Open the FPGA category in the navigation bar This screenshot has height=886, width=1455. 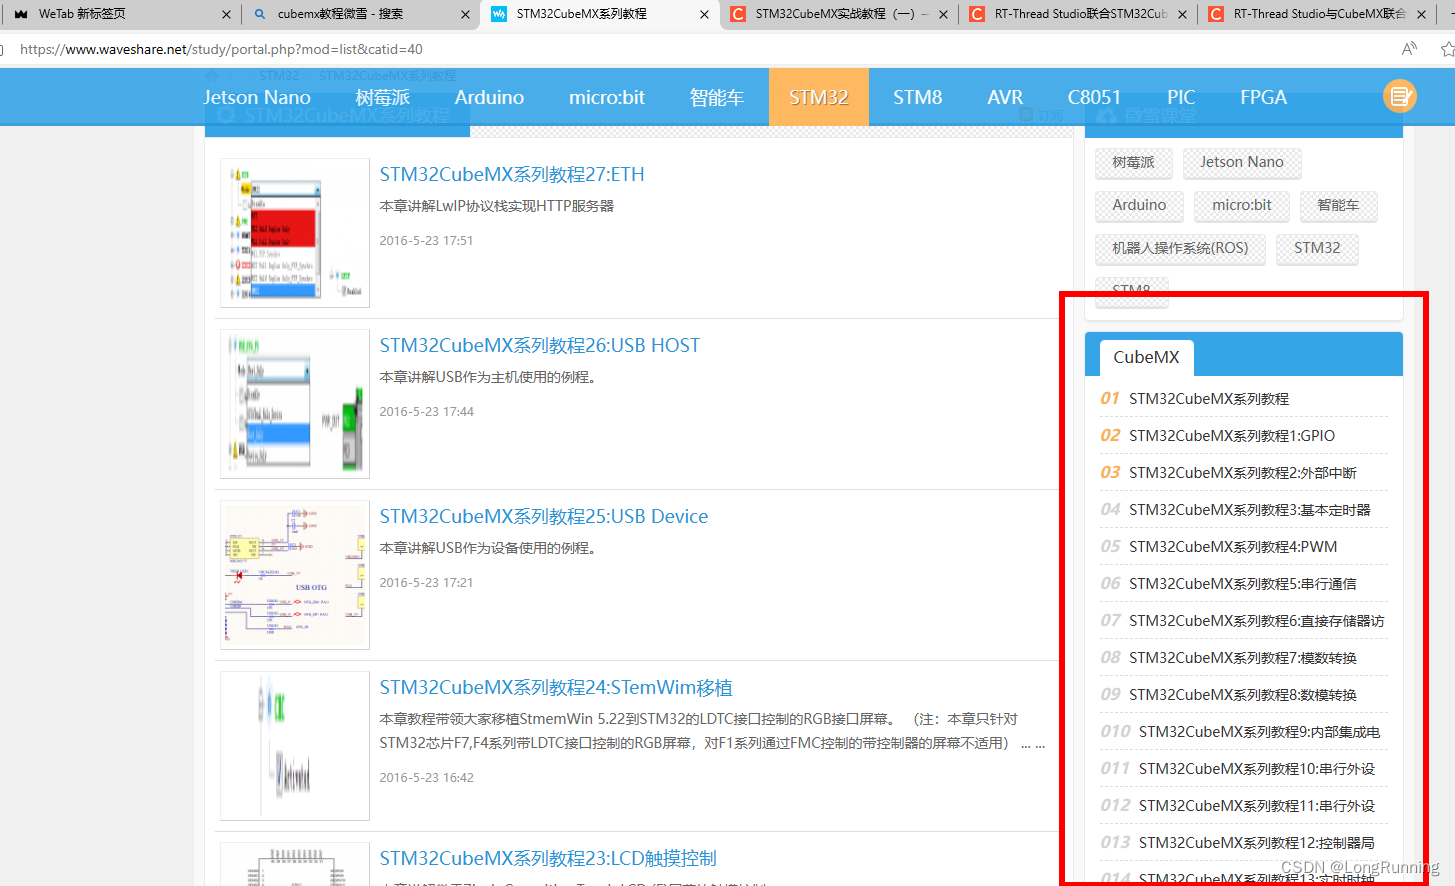click(x=1263, y=96)
